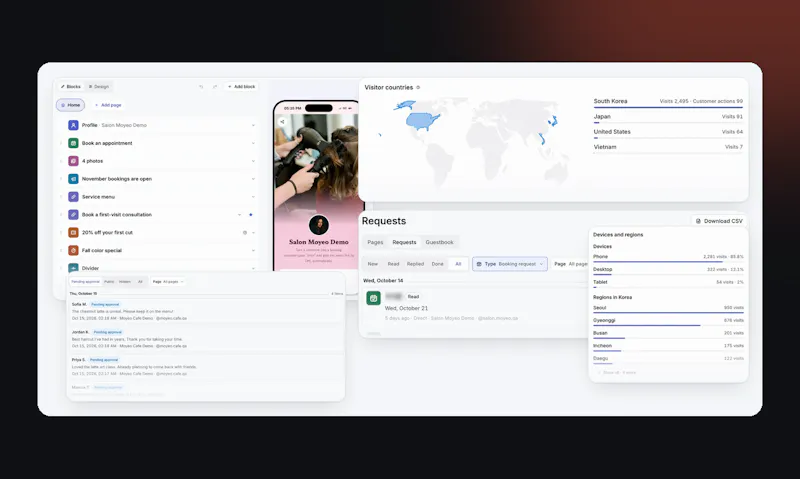Click the United States region on the map
The height and width of the screenshot is (479, 800).
coord(422,122)
